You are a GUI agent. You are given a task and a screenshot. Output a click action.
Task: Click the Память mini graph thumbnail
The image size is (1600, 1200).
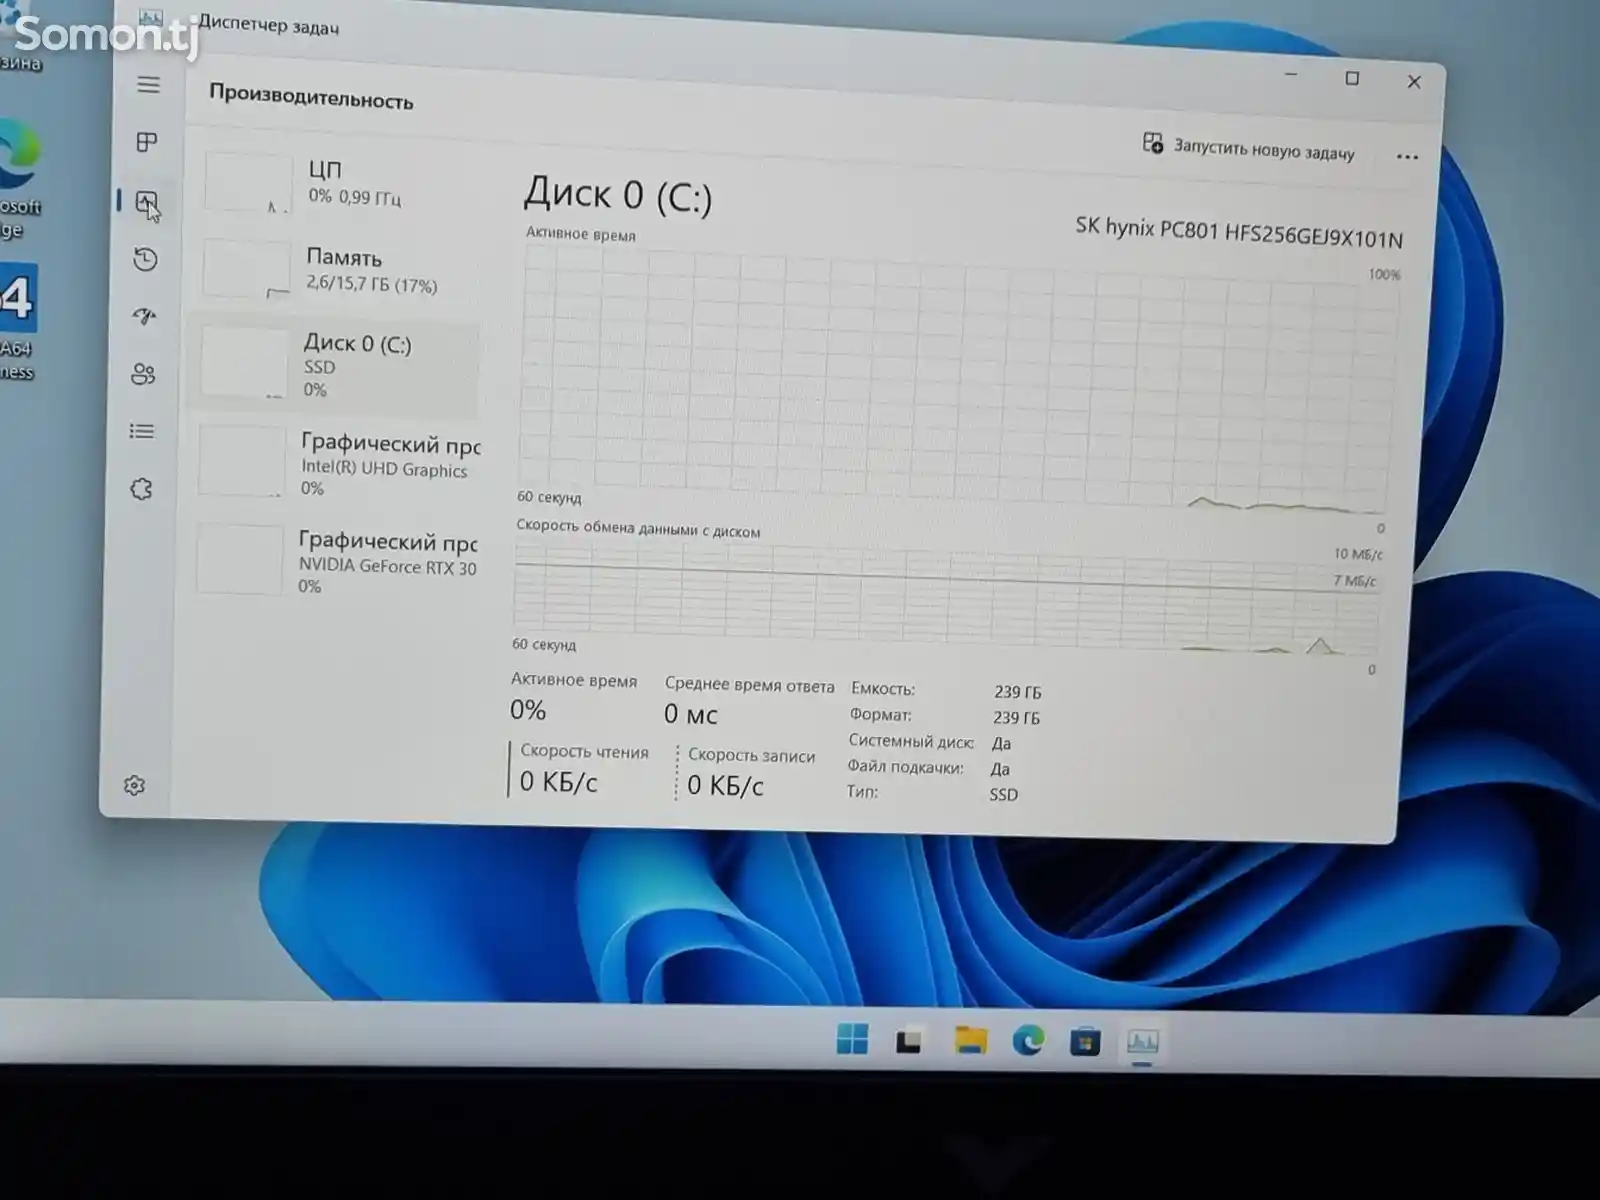[x=246, y=269]
